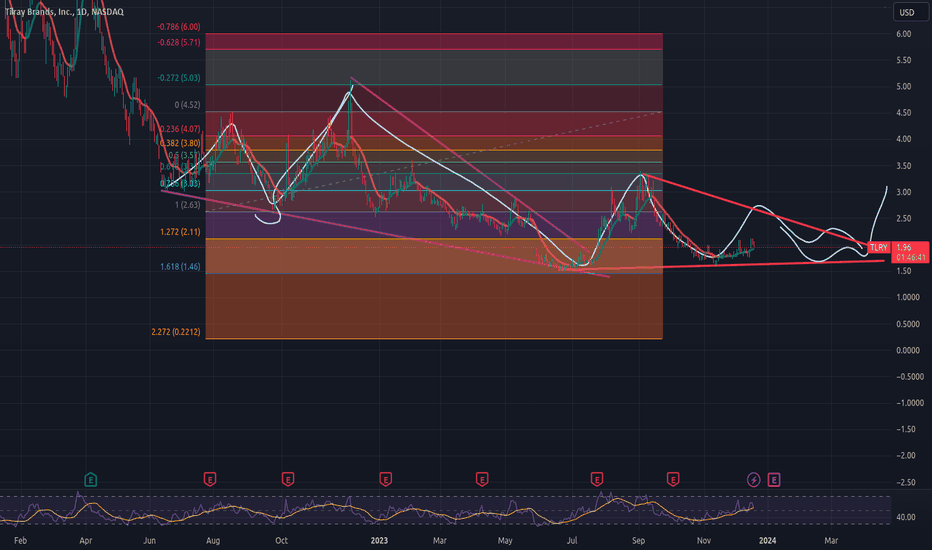Click the 4.50 price axis label

[903, 113]
